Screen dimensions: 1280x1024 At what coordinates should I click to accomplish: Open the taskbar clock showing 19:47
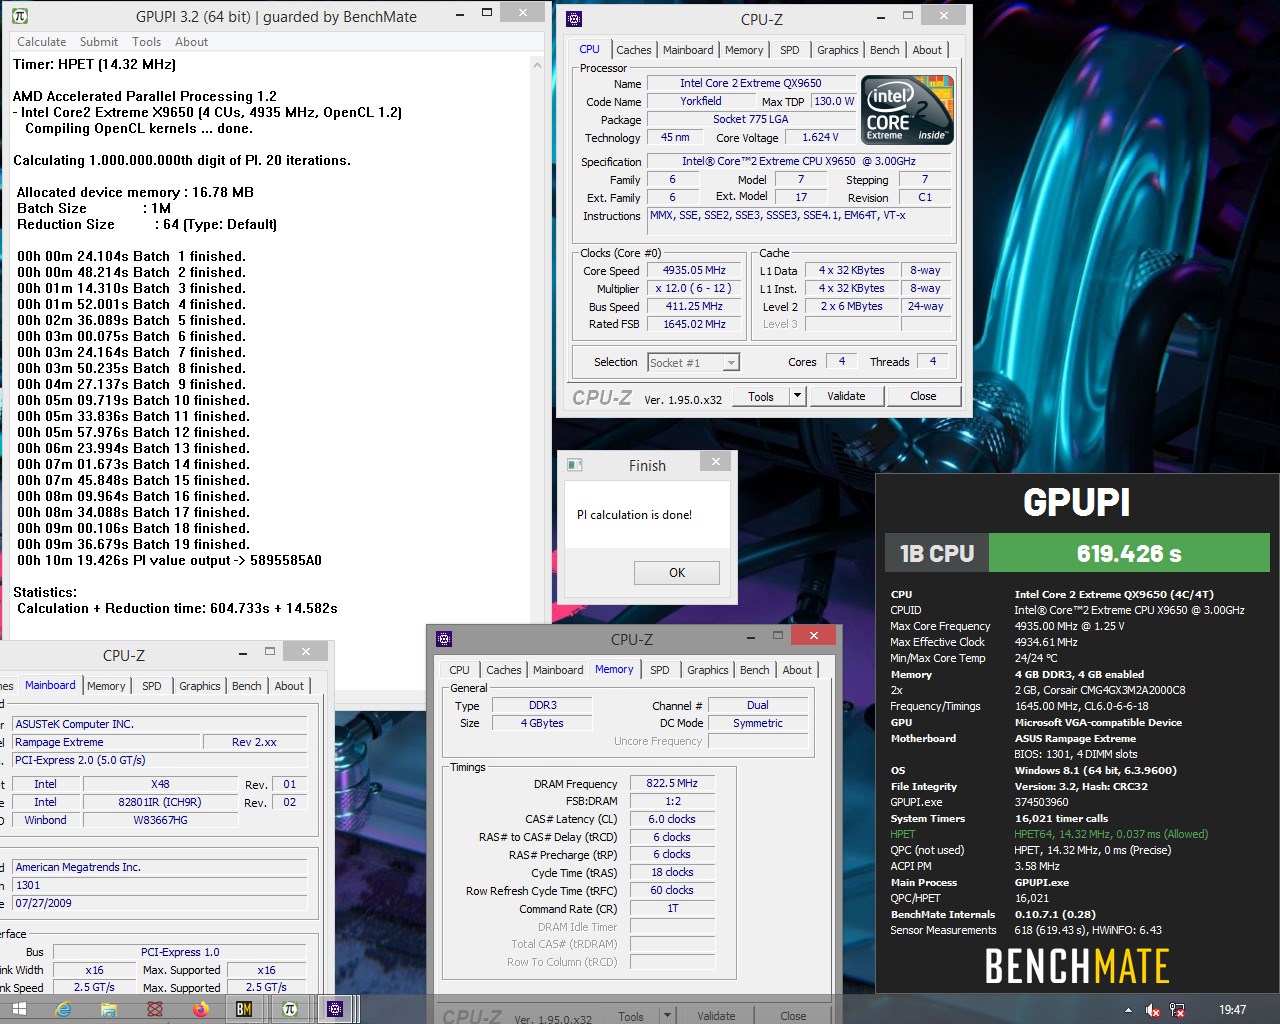pos(1232,1010)
